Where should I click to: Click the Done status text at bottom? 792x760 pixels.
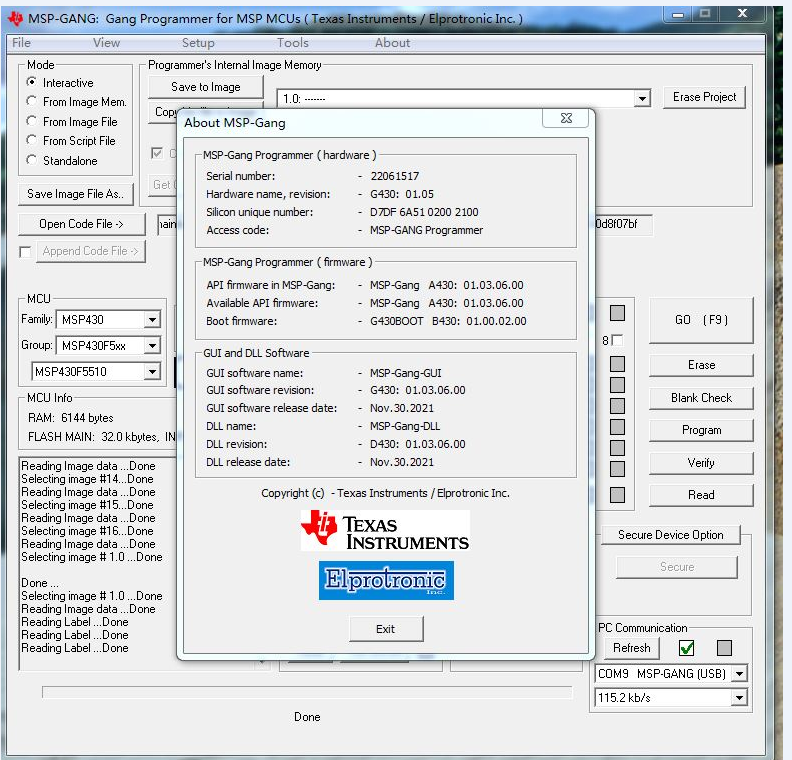coord(307,717)
